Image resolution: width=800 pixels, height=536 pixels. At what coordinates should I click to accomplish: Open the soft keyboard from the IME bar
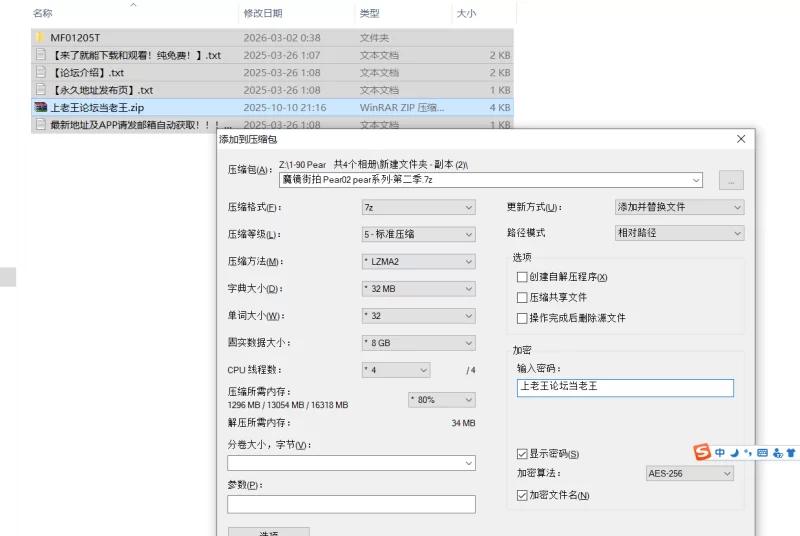point(762,452)
